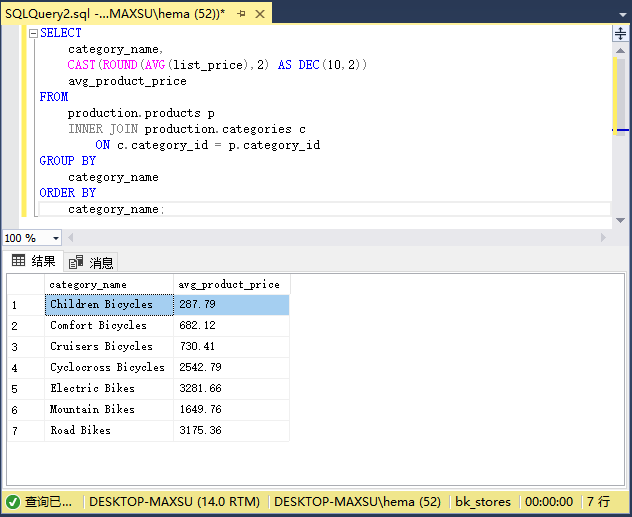Switch to the 结果 results tab
The image size is (632, 517).
33,261
